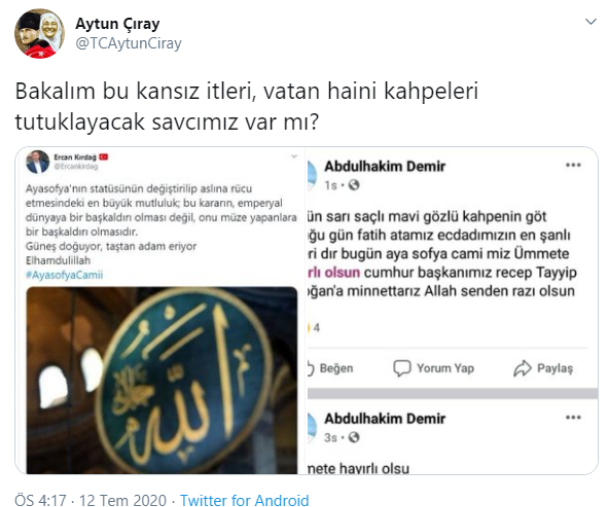The width and height of the screenshot is (603, 507).
Task: Click the Paylaş share arrow icon
Action: click(522, 368)
